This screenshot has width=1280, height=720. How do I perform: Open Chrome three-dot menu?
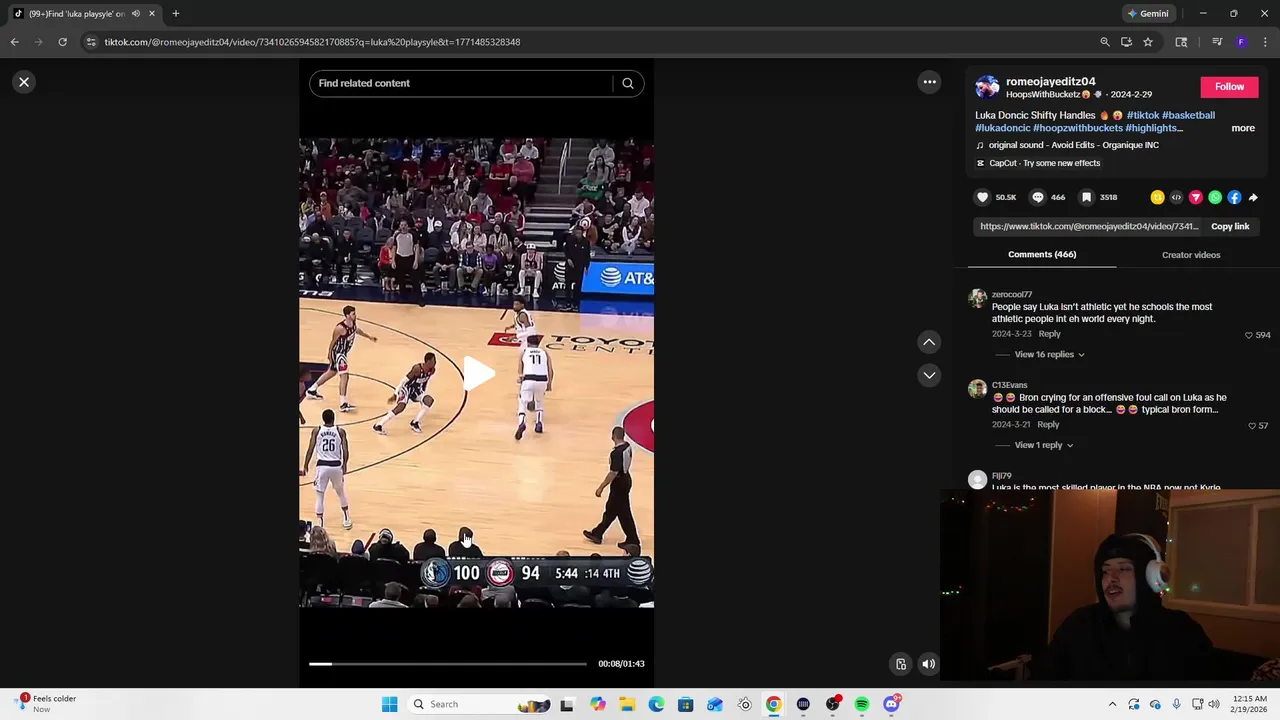pyautogui.click(x=1265, y=42)
